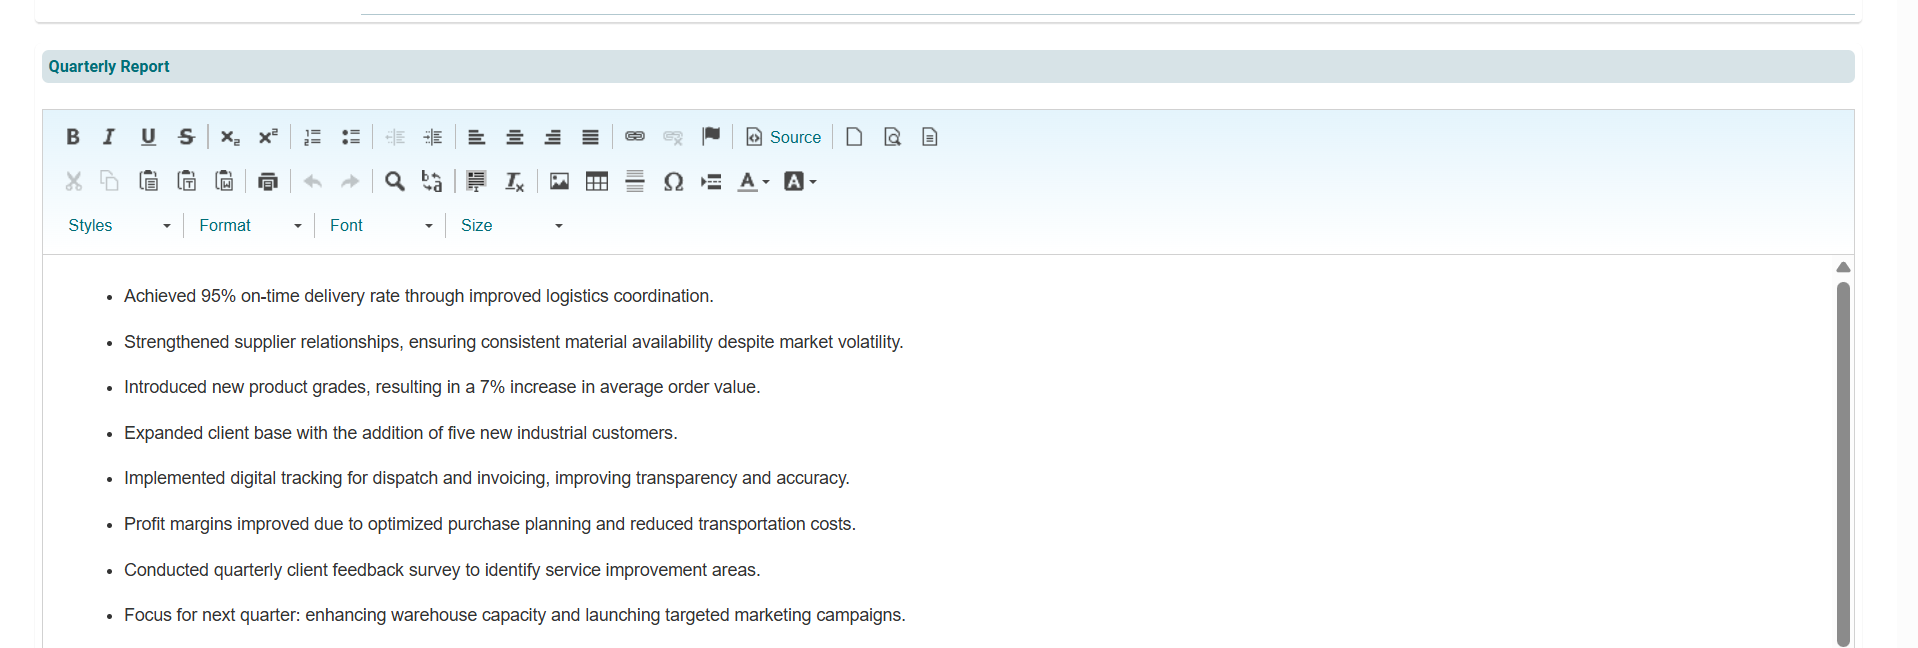
Task: Switch to Source view
Action: 784,137
